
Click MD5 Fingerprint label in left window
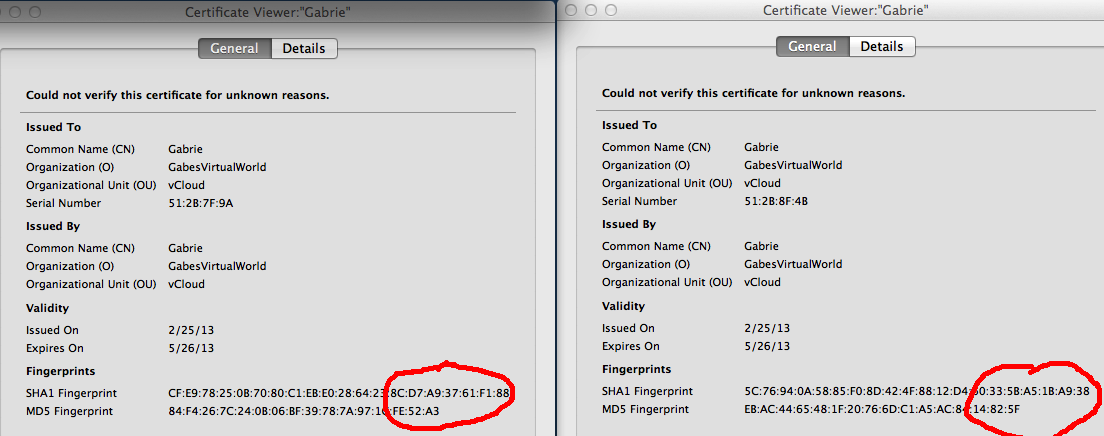[x=70, y=411]
